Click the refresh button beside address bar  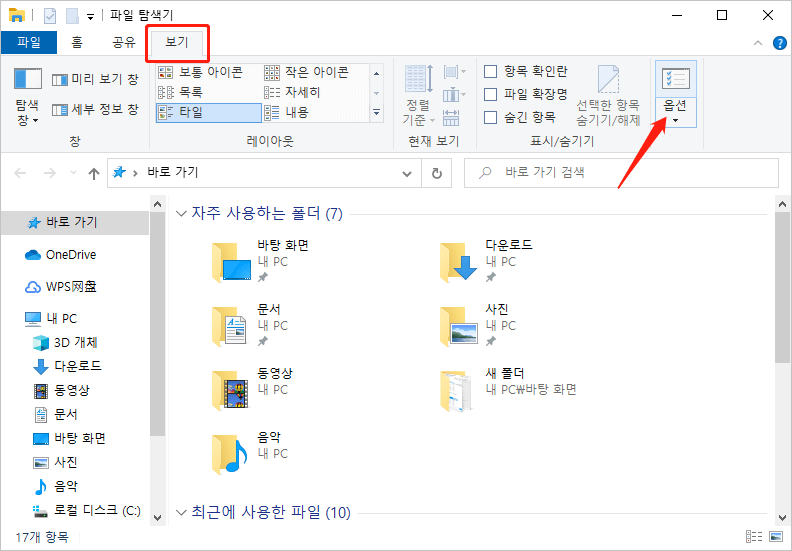click(436, 173)
